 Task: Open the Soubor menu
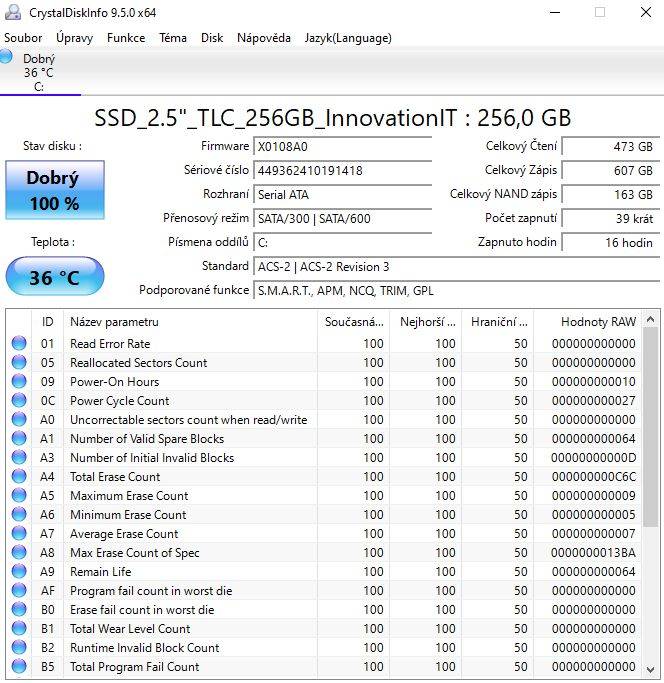click(x=23, y=38)
